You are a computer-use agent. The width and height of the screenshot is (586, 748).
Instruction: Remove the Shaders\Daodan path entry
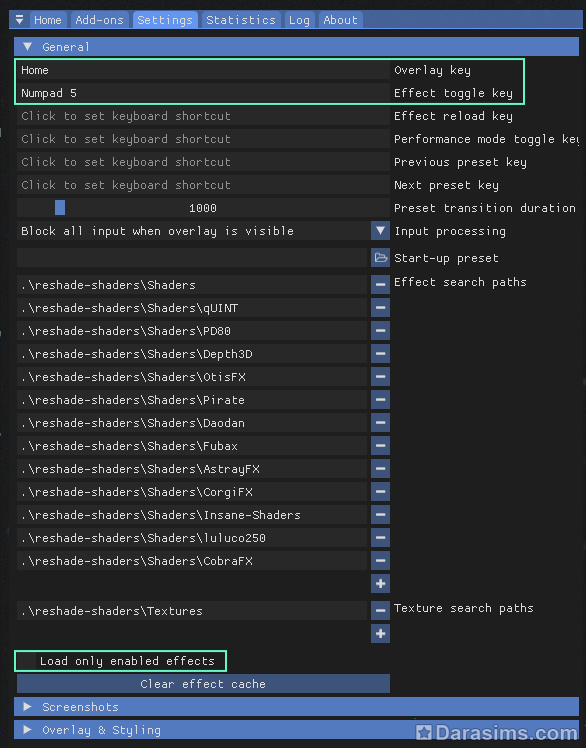[380, 423]
